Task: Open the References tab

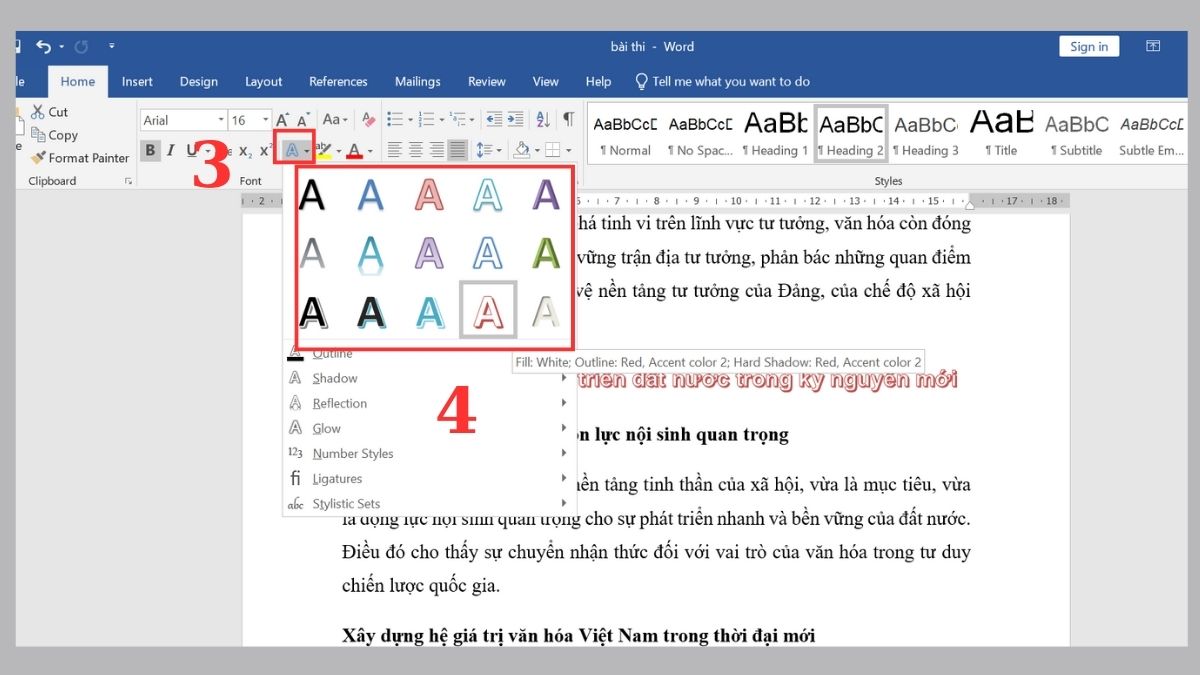Action: (338, 81)
